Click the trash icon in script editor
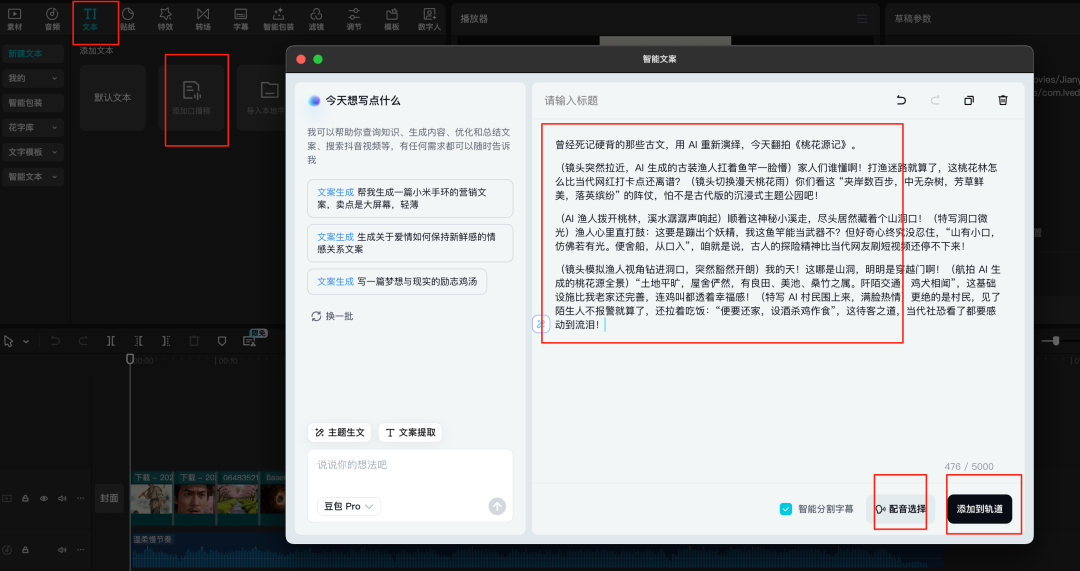The width and height of the screenshot is (1080, 571). [x=1003, y=100]
